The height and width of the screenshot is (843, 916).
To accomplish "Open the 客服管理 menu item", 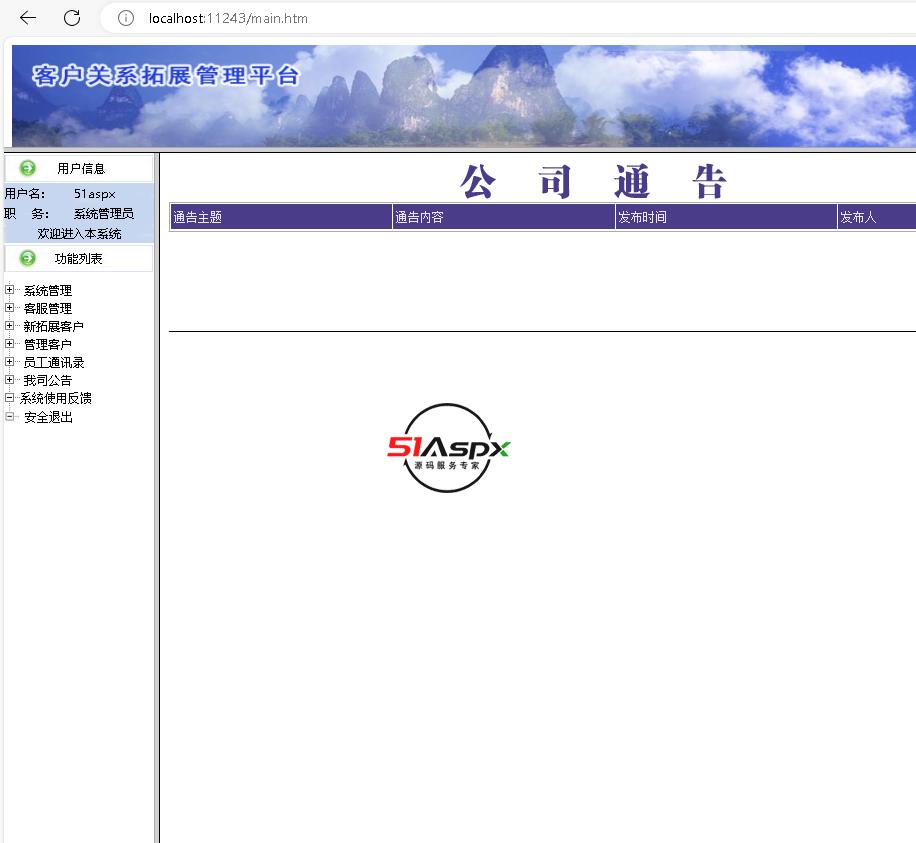I will (x=48, y=308).
